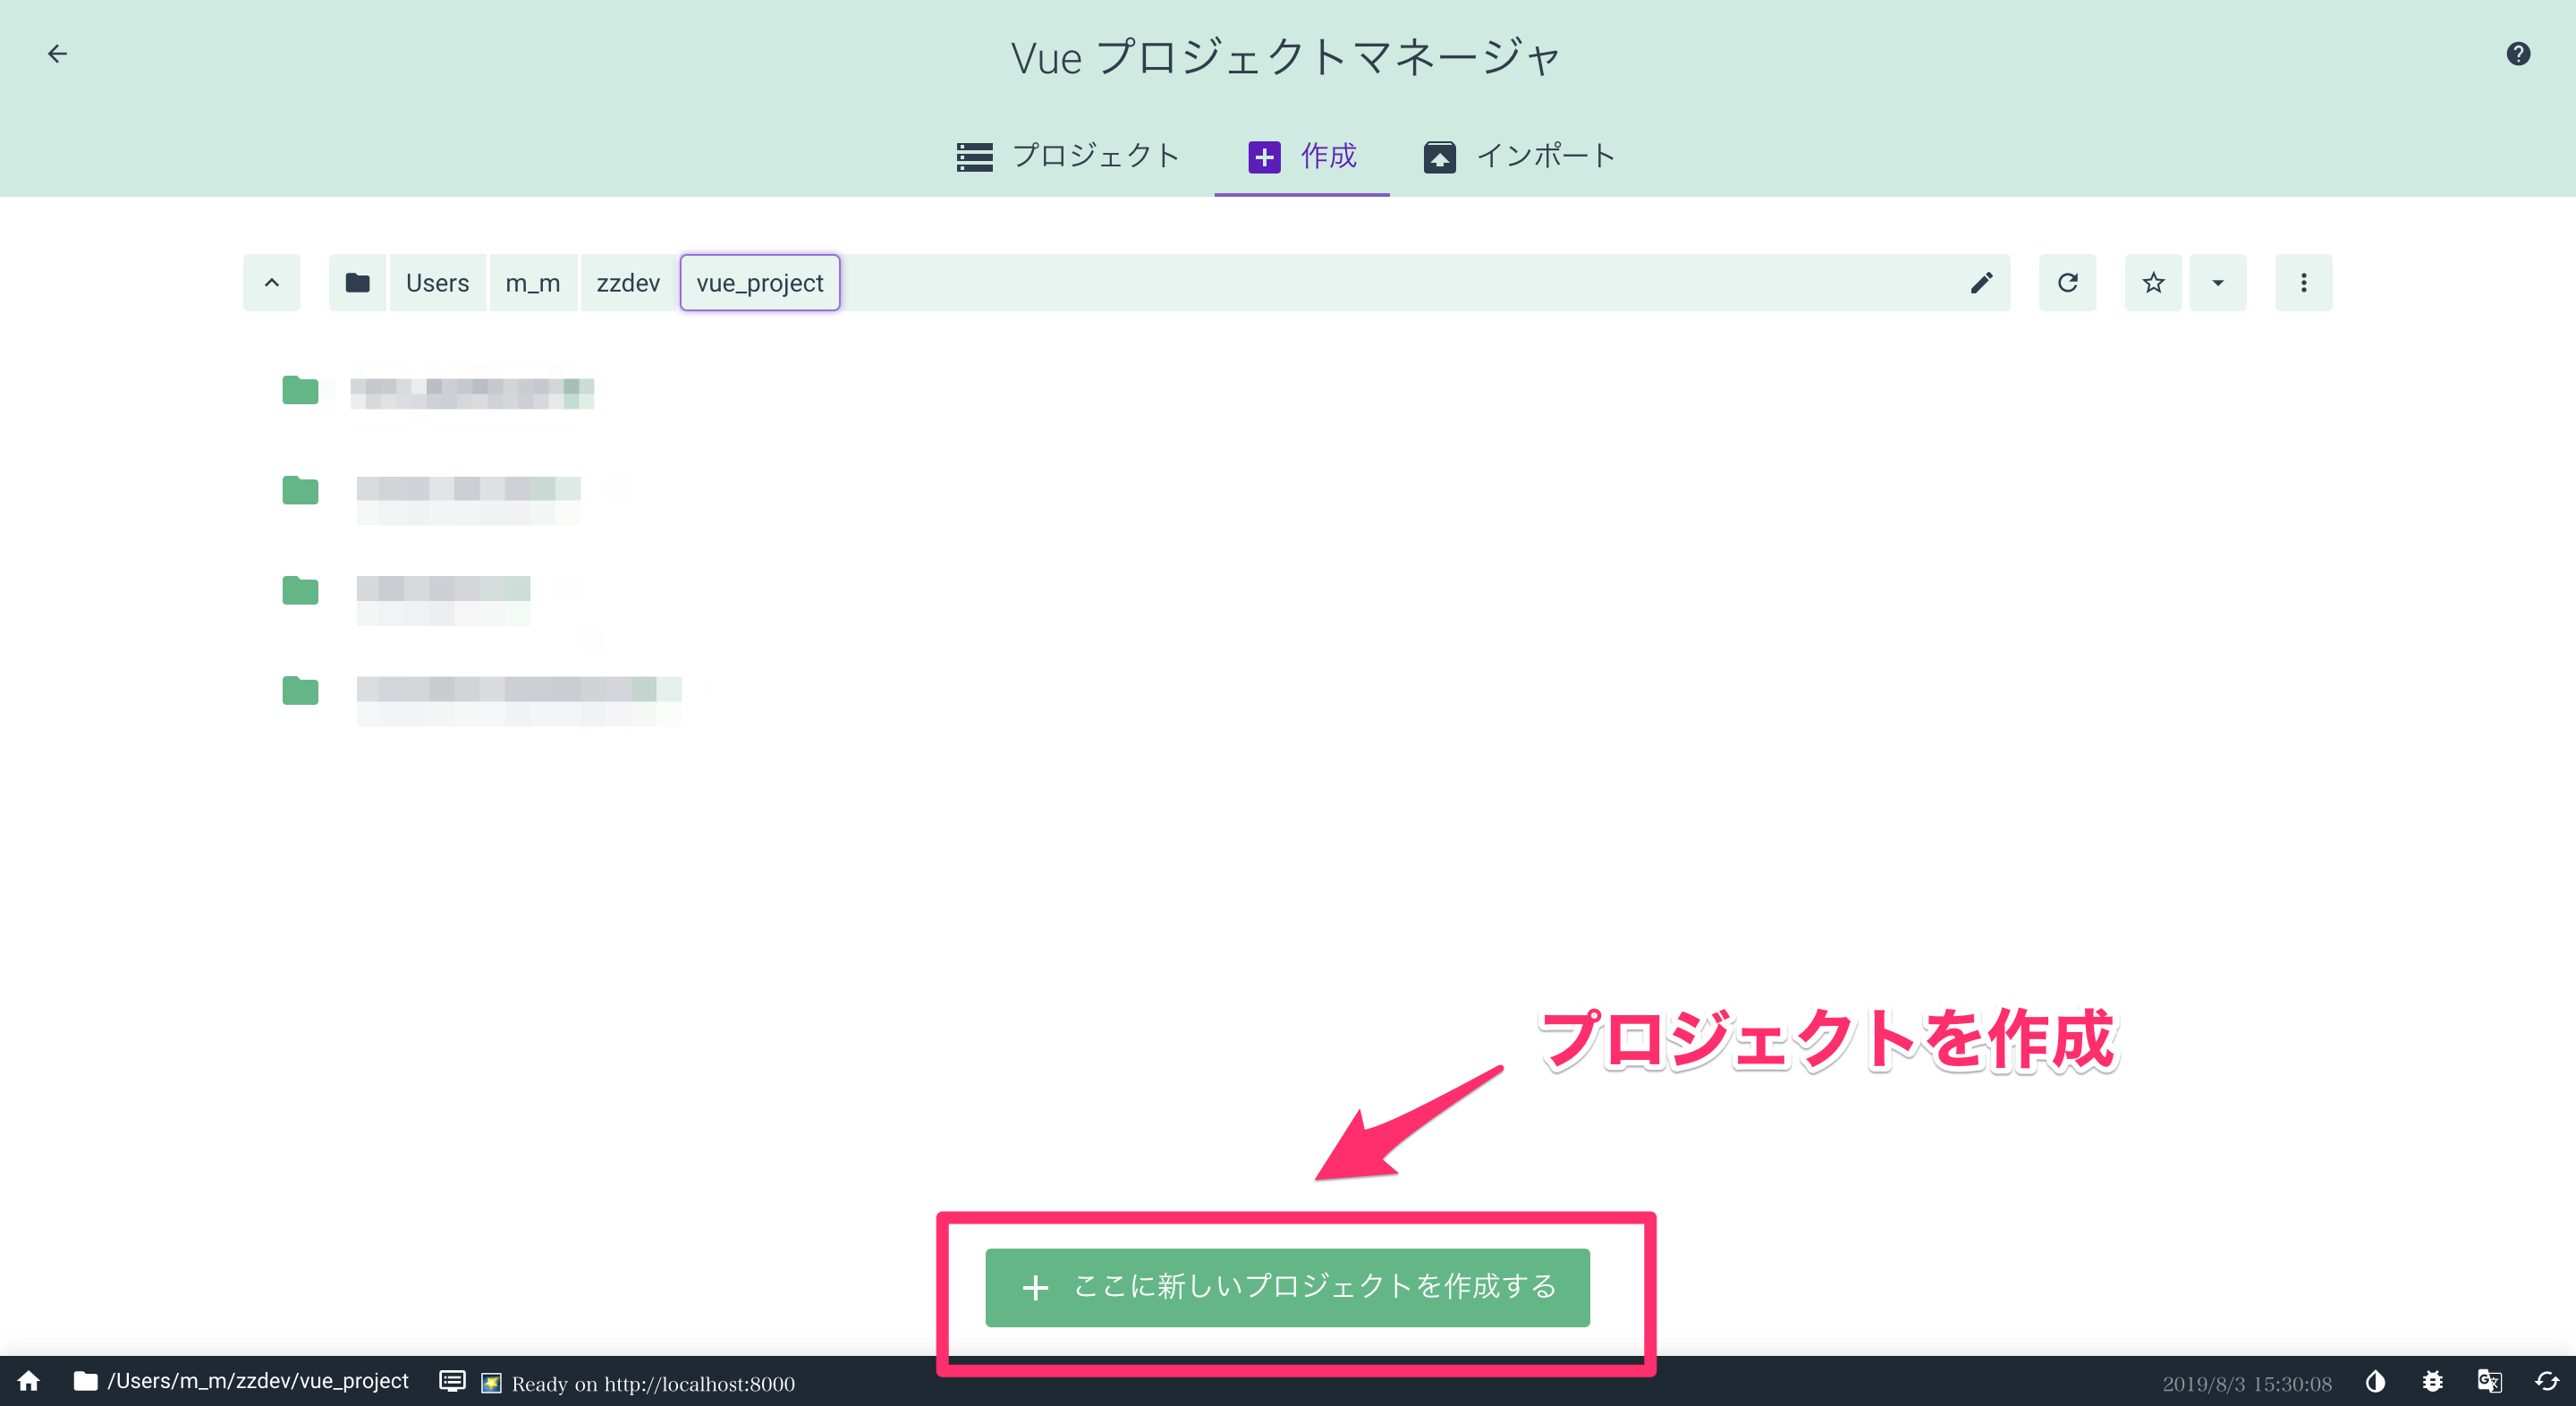Click ここに新しいプロジェクトを作成する button
2576x1406 pixels.
(1287, 1287)
